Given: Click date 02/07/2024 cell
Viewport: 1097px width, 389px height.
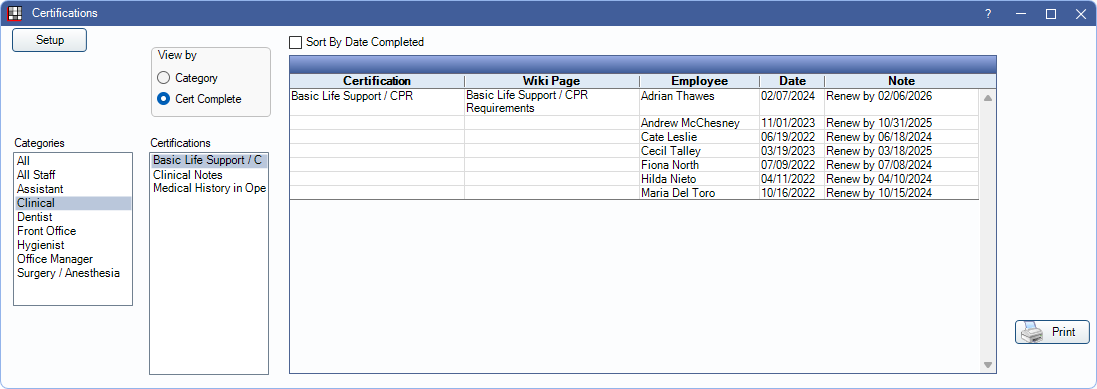Looking at the screenshot, I should coord(792,102).
